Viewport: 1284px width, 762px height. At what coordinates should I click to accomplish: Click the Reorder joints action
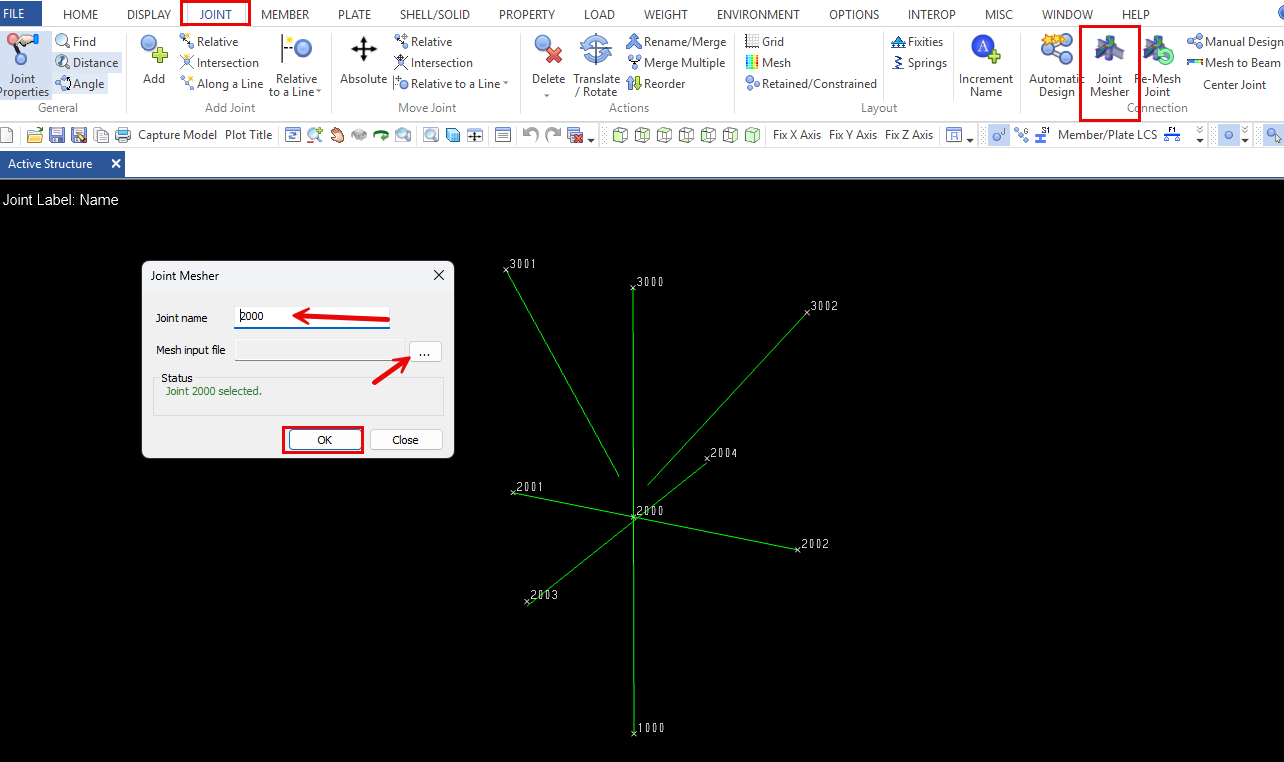click(656, 84)
